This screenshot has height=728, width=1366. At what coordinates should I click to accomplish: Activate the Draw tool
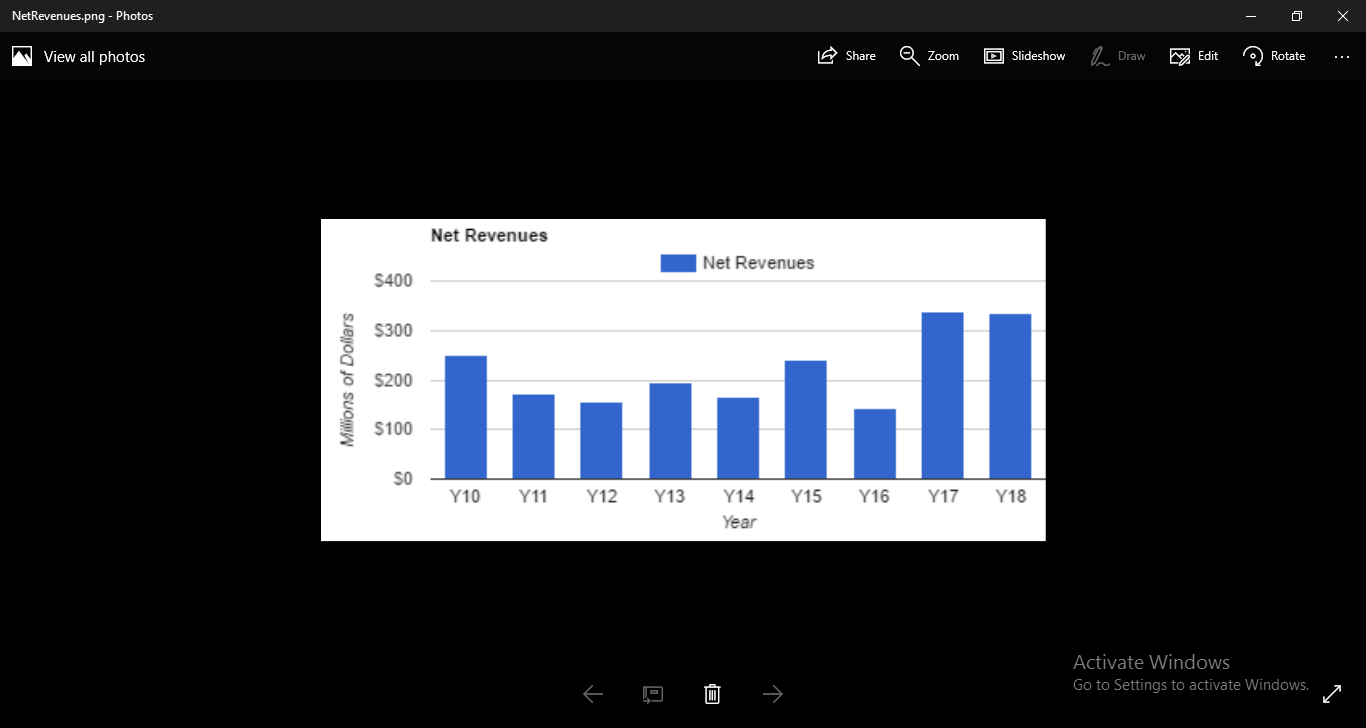(1117, 55)
